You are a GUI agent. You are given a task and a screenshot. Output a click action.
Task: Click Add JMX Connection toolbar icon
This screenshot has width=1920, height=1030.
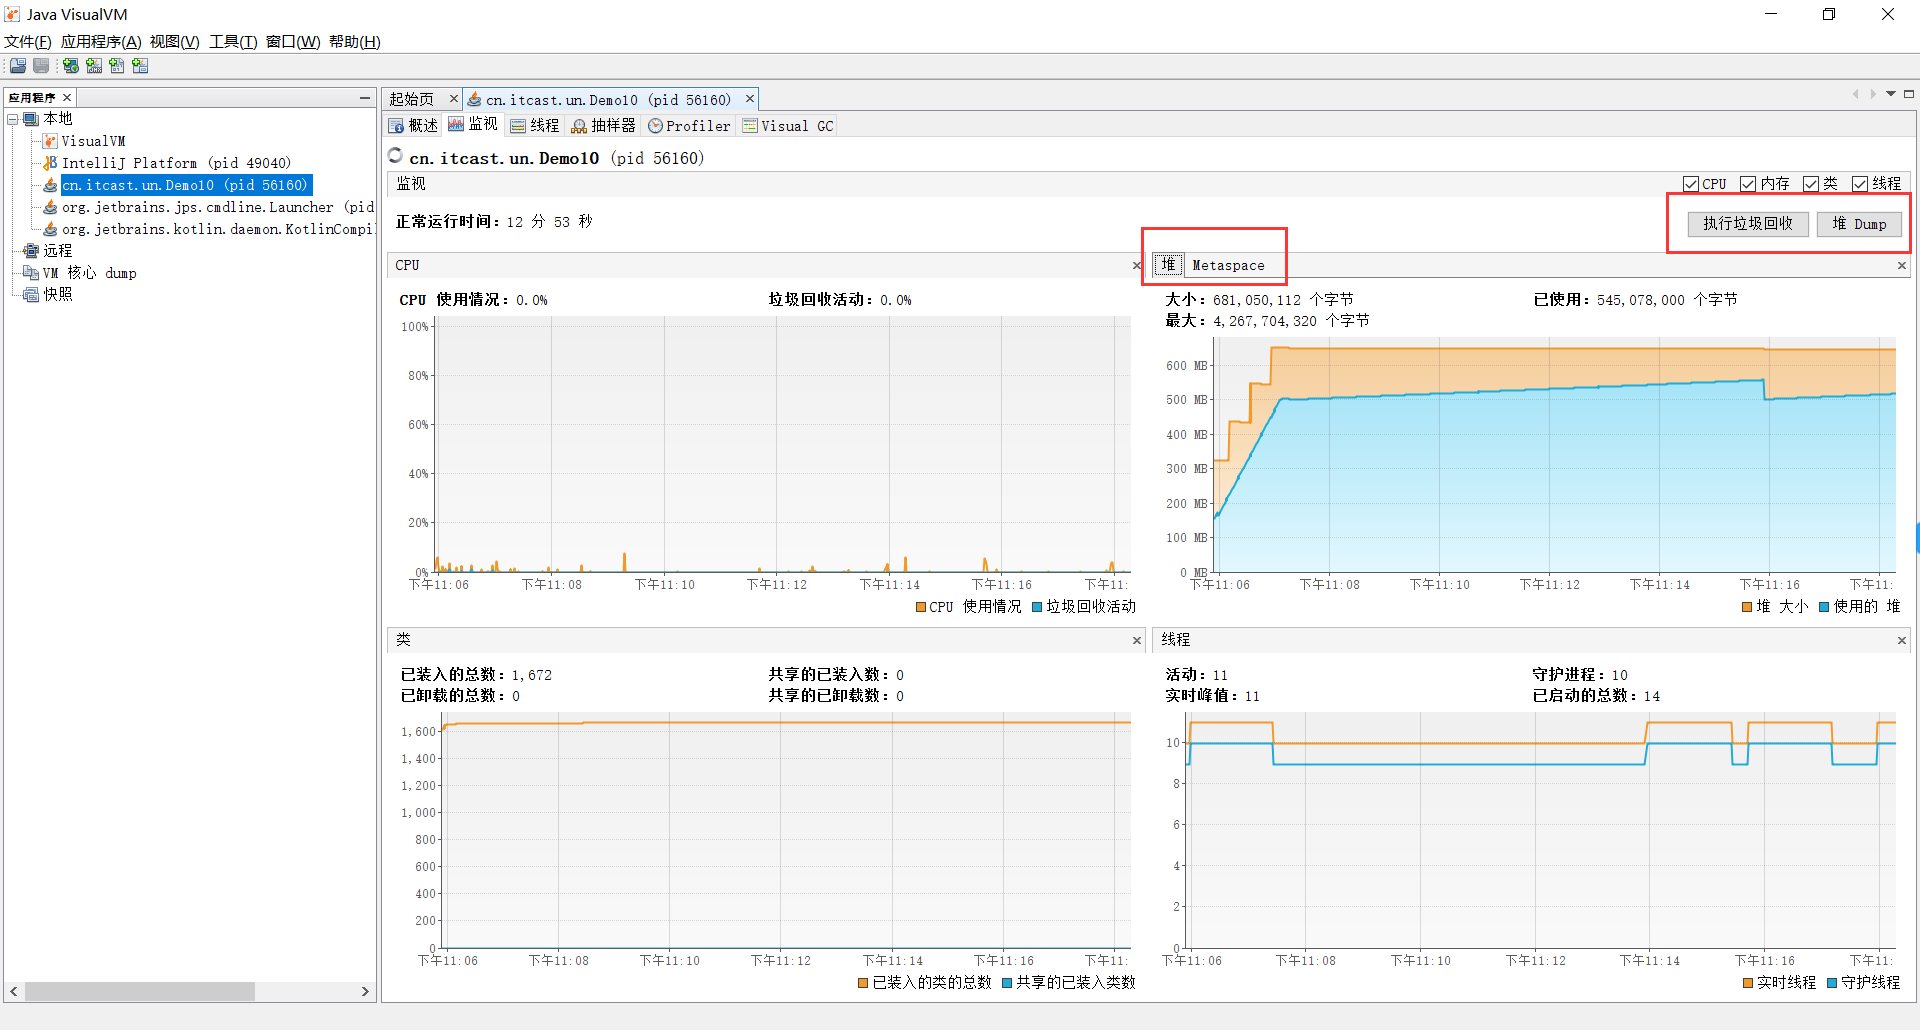pyautogui.click(x=94, y=66)
